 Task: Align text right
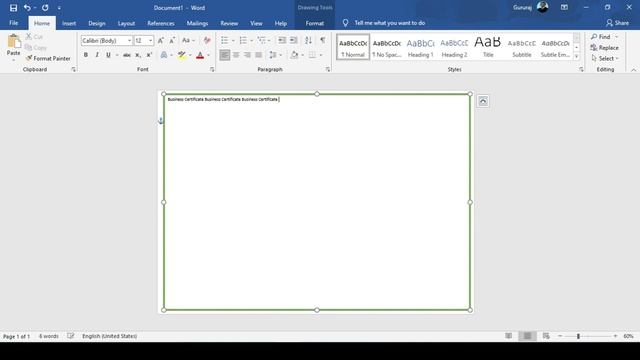(x=247, y=55)
